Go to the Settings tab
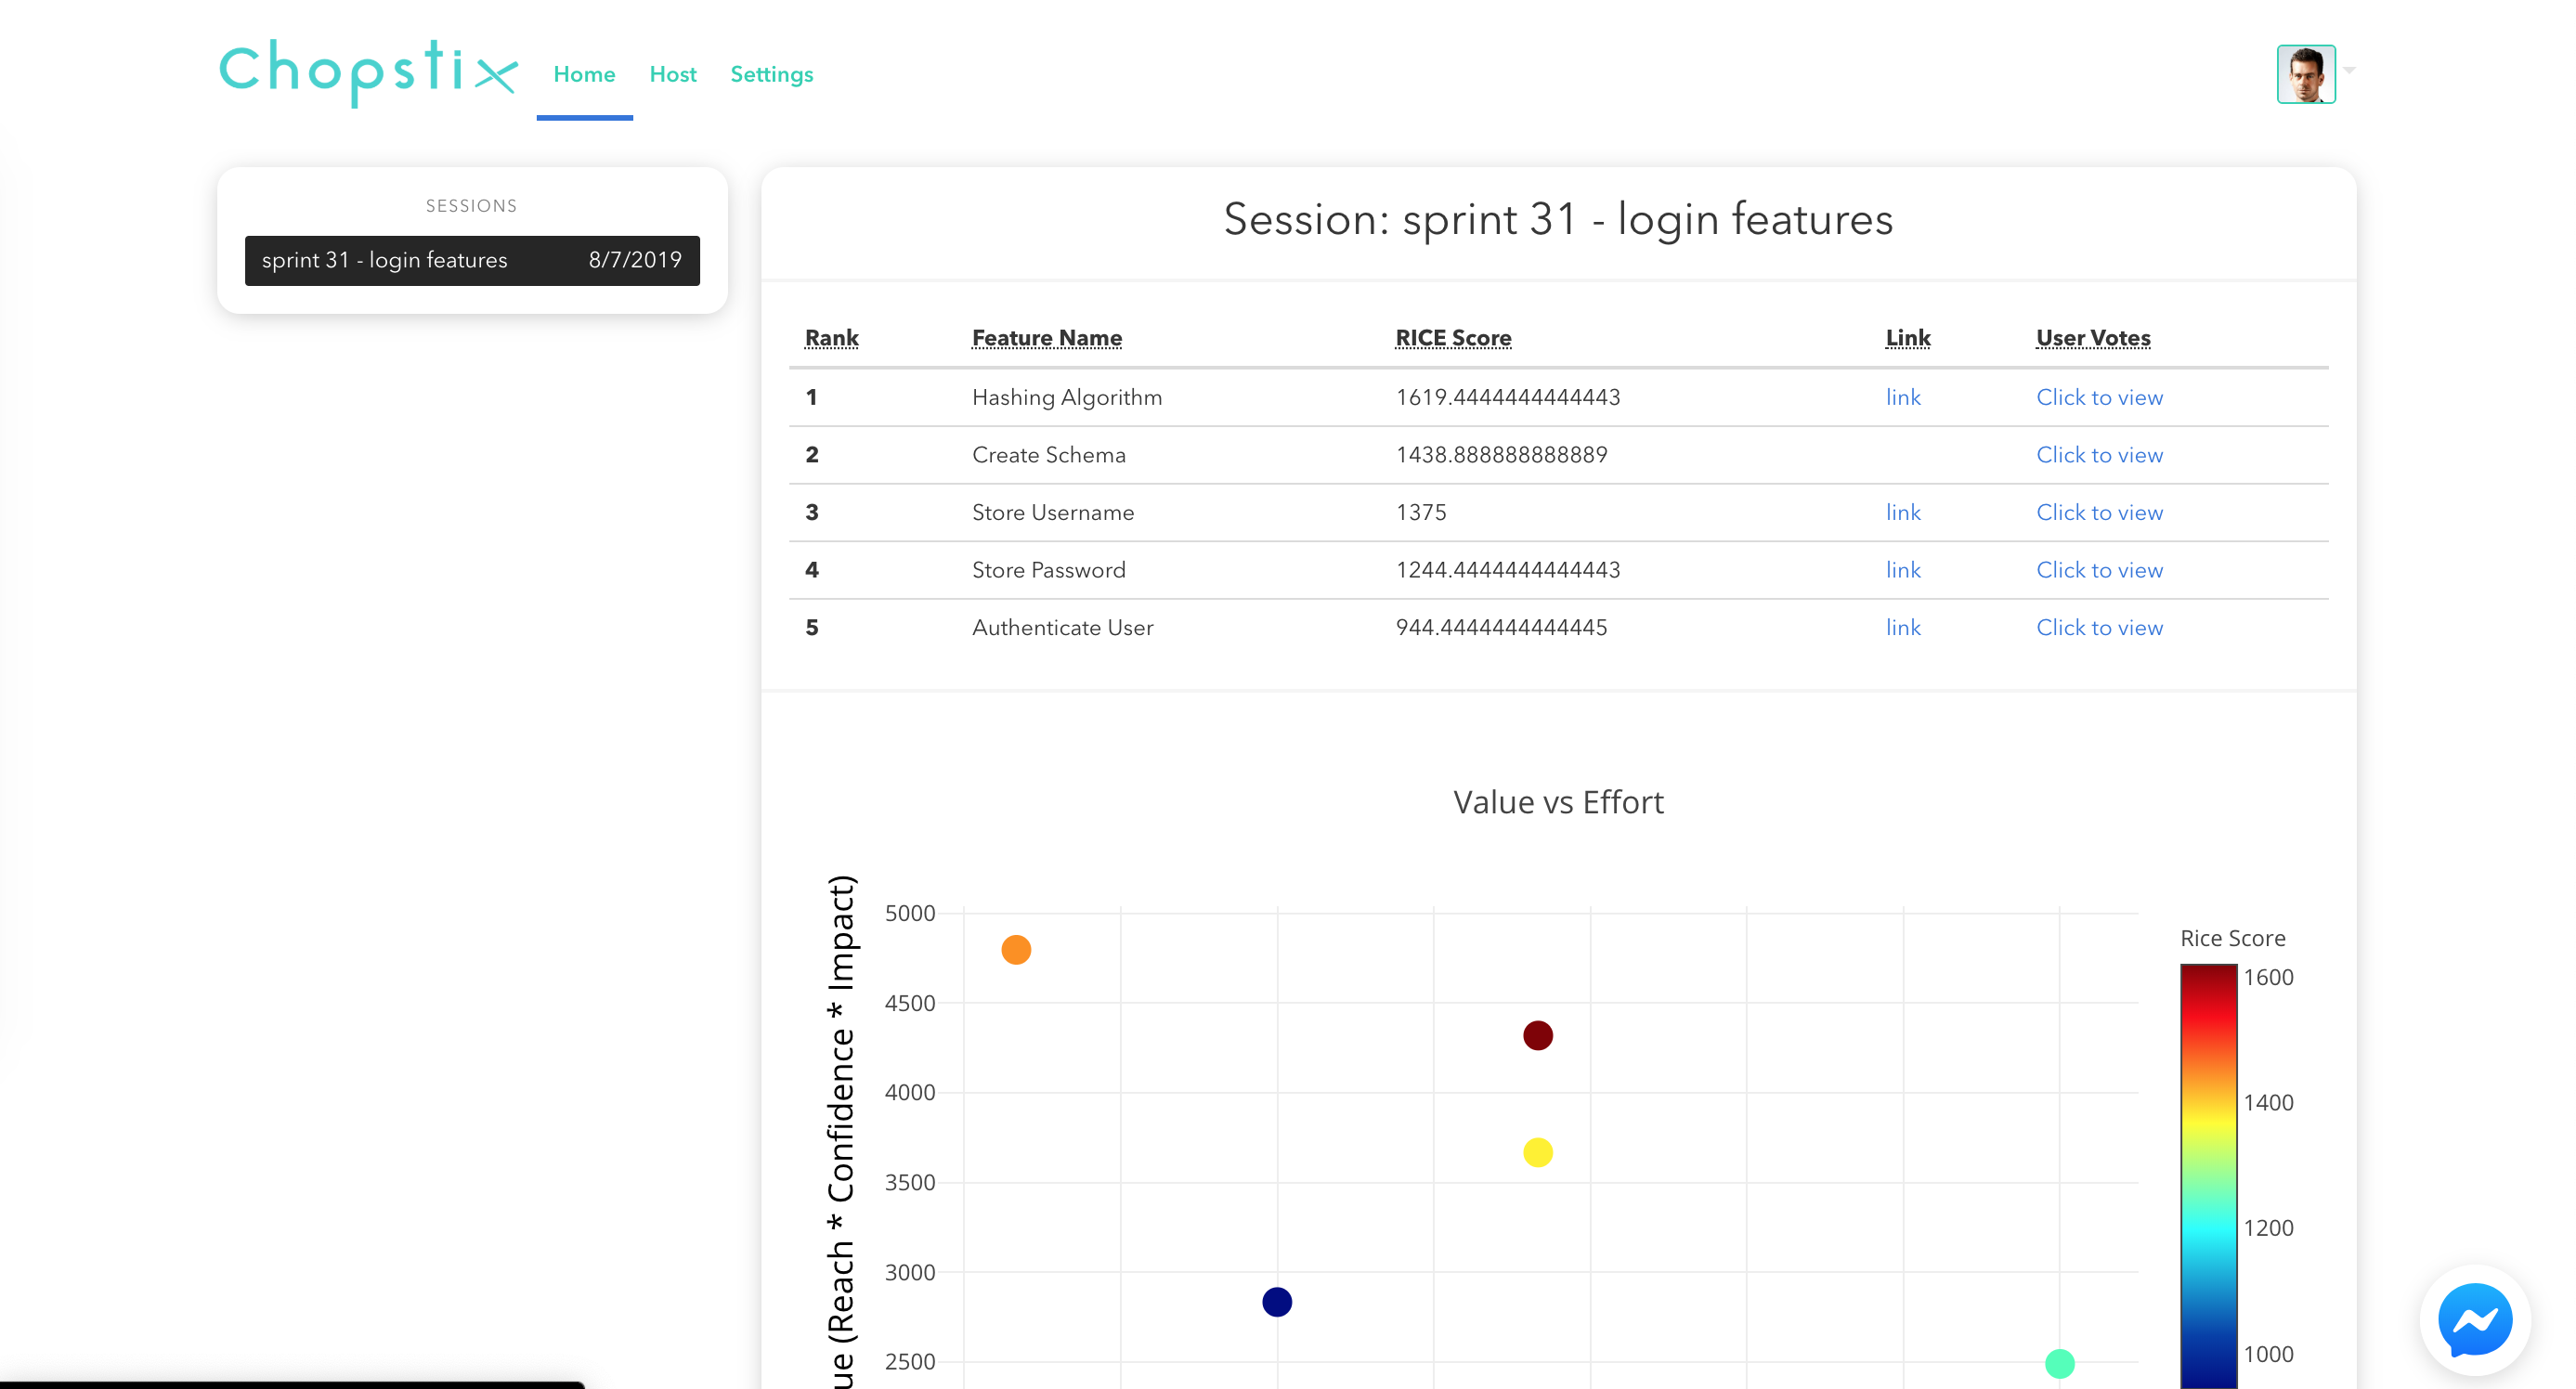The width and height of the screenshot is (2576, 1389). pos(771,74)
